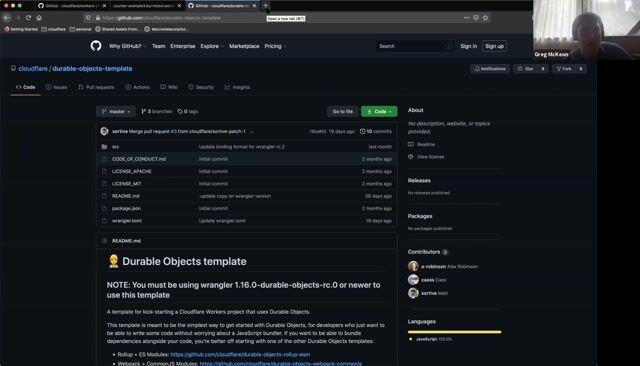Screen dimensions: 640x366
Task: Click the Go to file button
Action: pyautogui.click(x=342, y=111)
